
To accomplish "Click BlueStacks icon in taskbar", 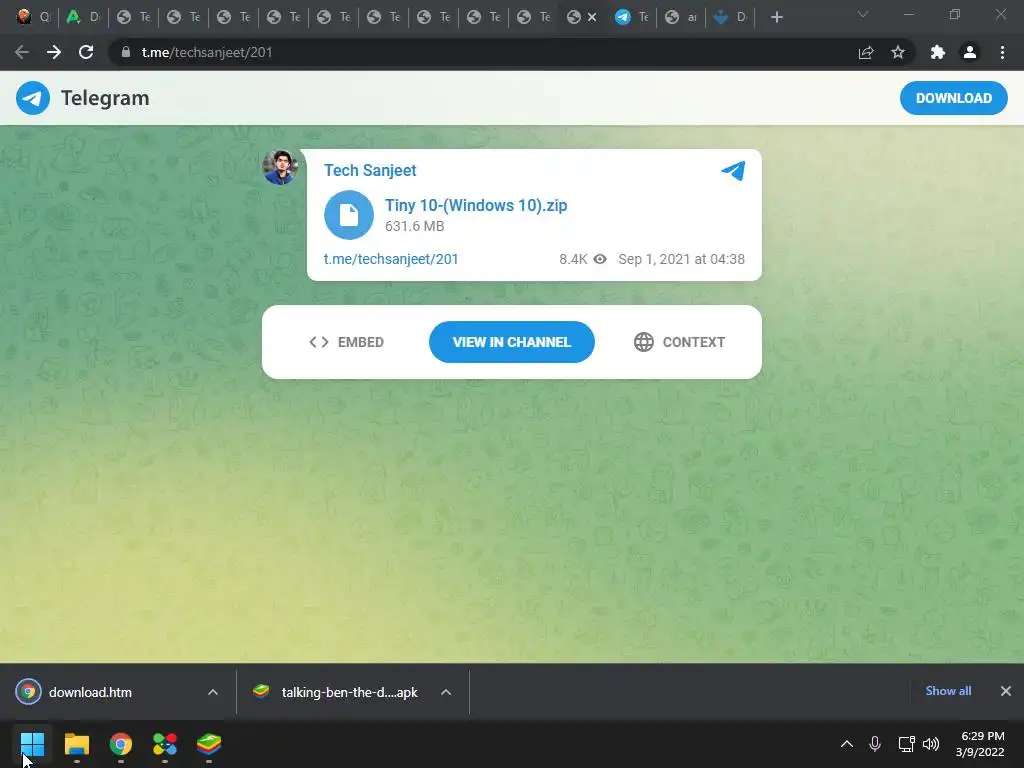I will coord(209,744).
